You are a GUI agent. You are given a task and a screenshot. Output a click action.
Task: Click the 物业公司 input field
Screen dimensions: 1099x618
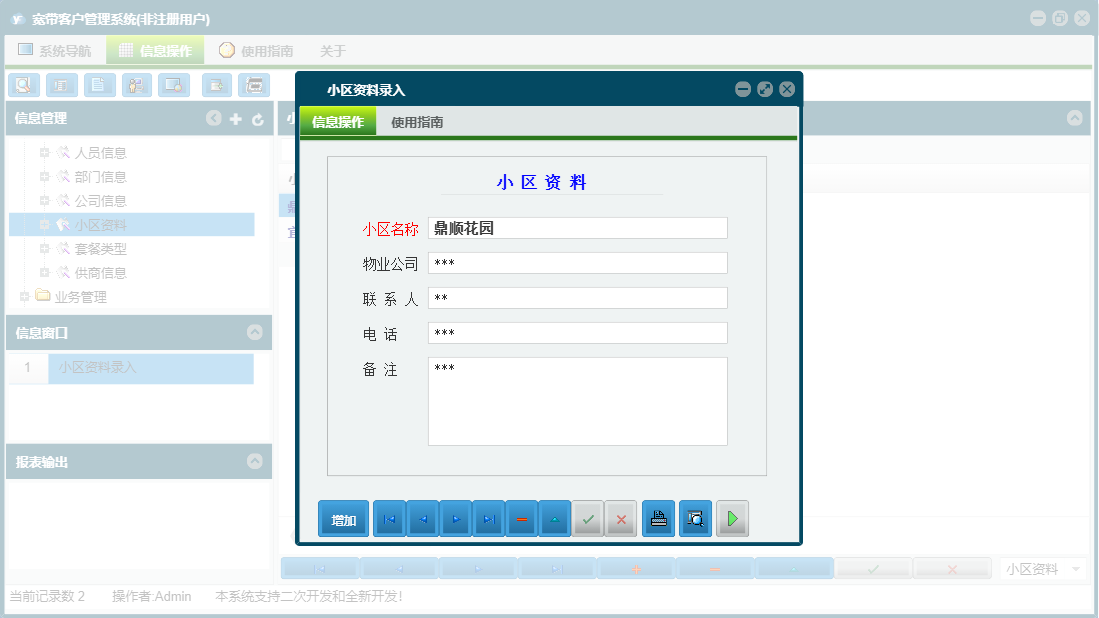point(578,263)
